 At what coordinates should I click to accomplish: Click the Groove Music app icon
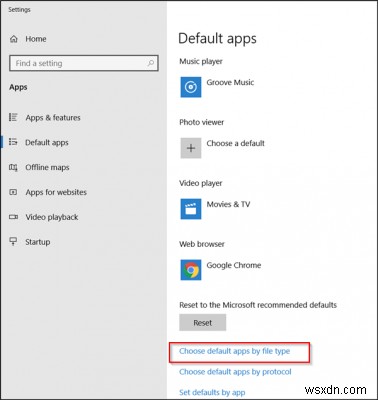tap(191, 87)
